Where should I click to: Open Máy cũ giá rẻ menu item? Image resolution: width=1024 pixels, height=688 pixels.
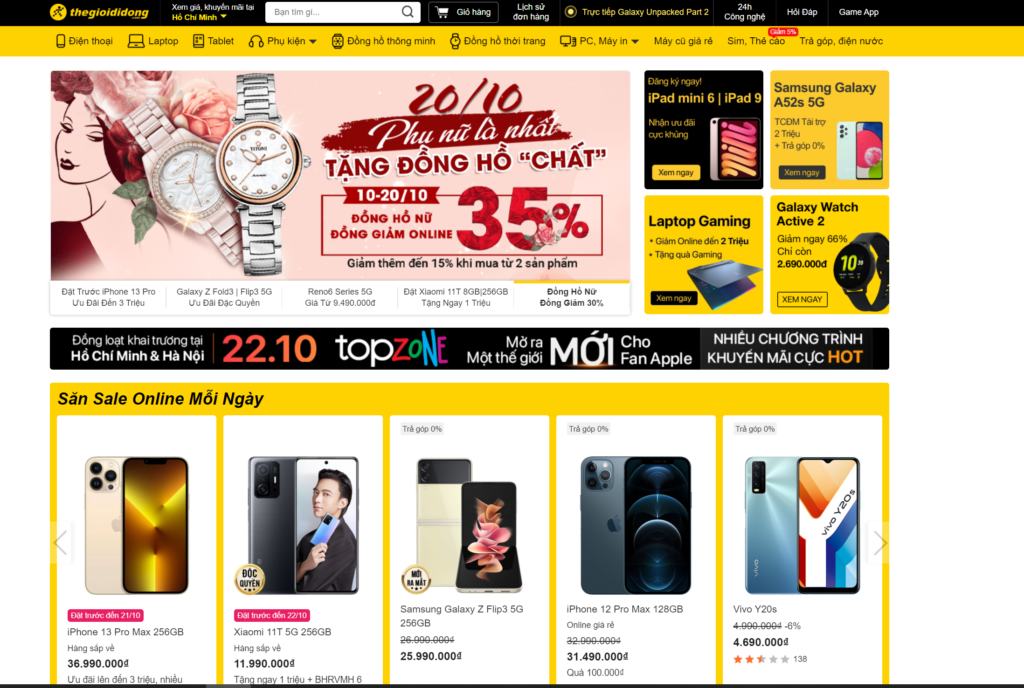[x=683, y=41]
